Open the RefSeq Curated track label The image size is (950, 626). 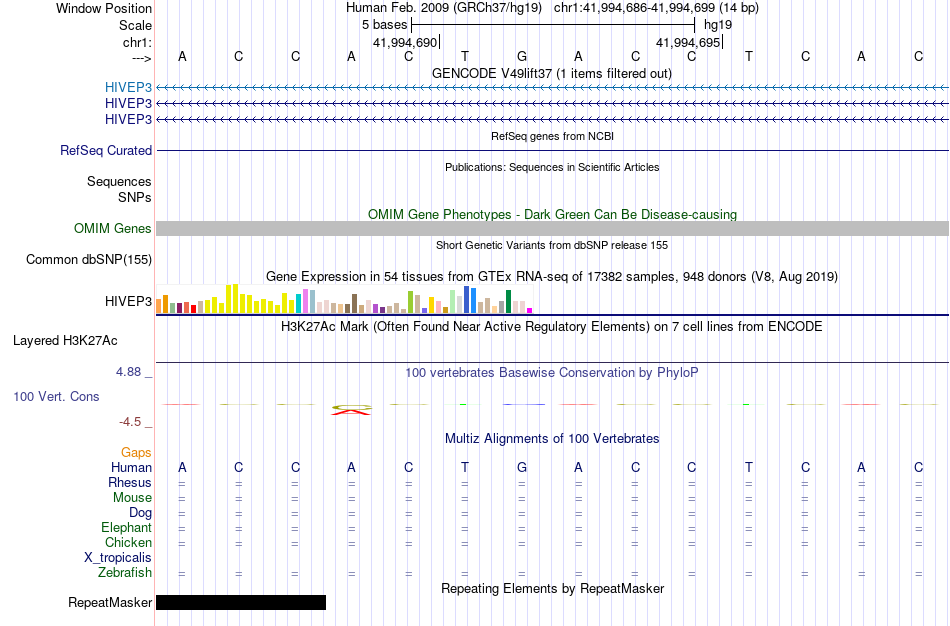pos(106,150)
